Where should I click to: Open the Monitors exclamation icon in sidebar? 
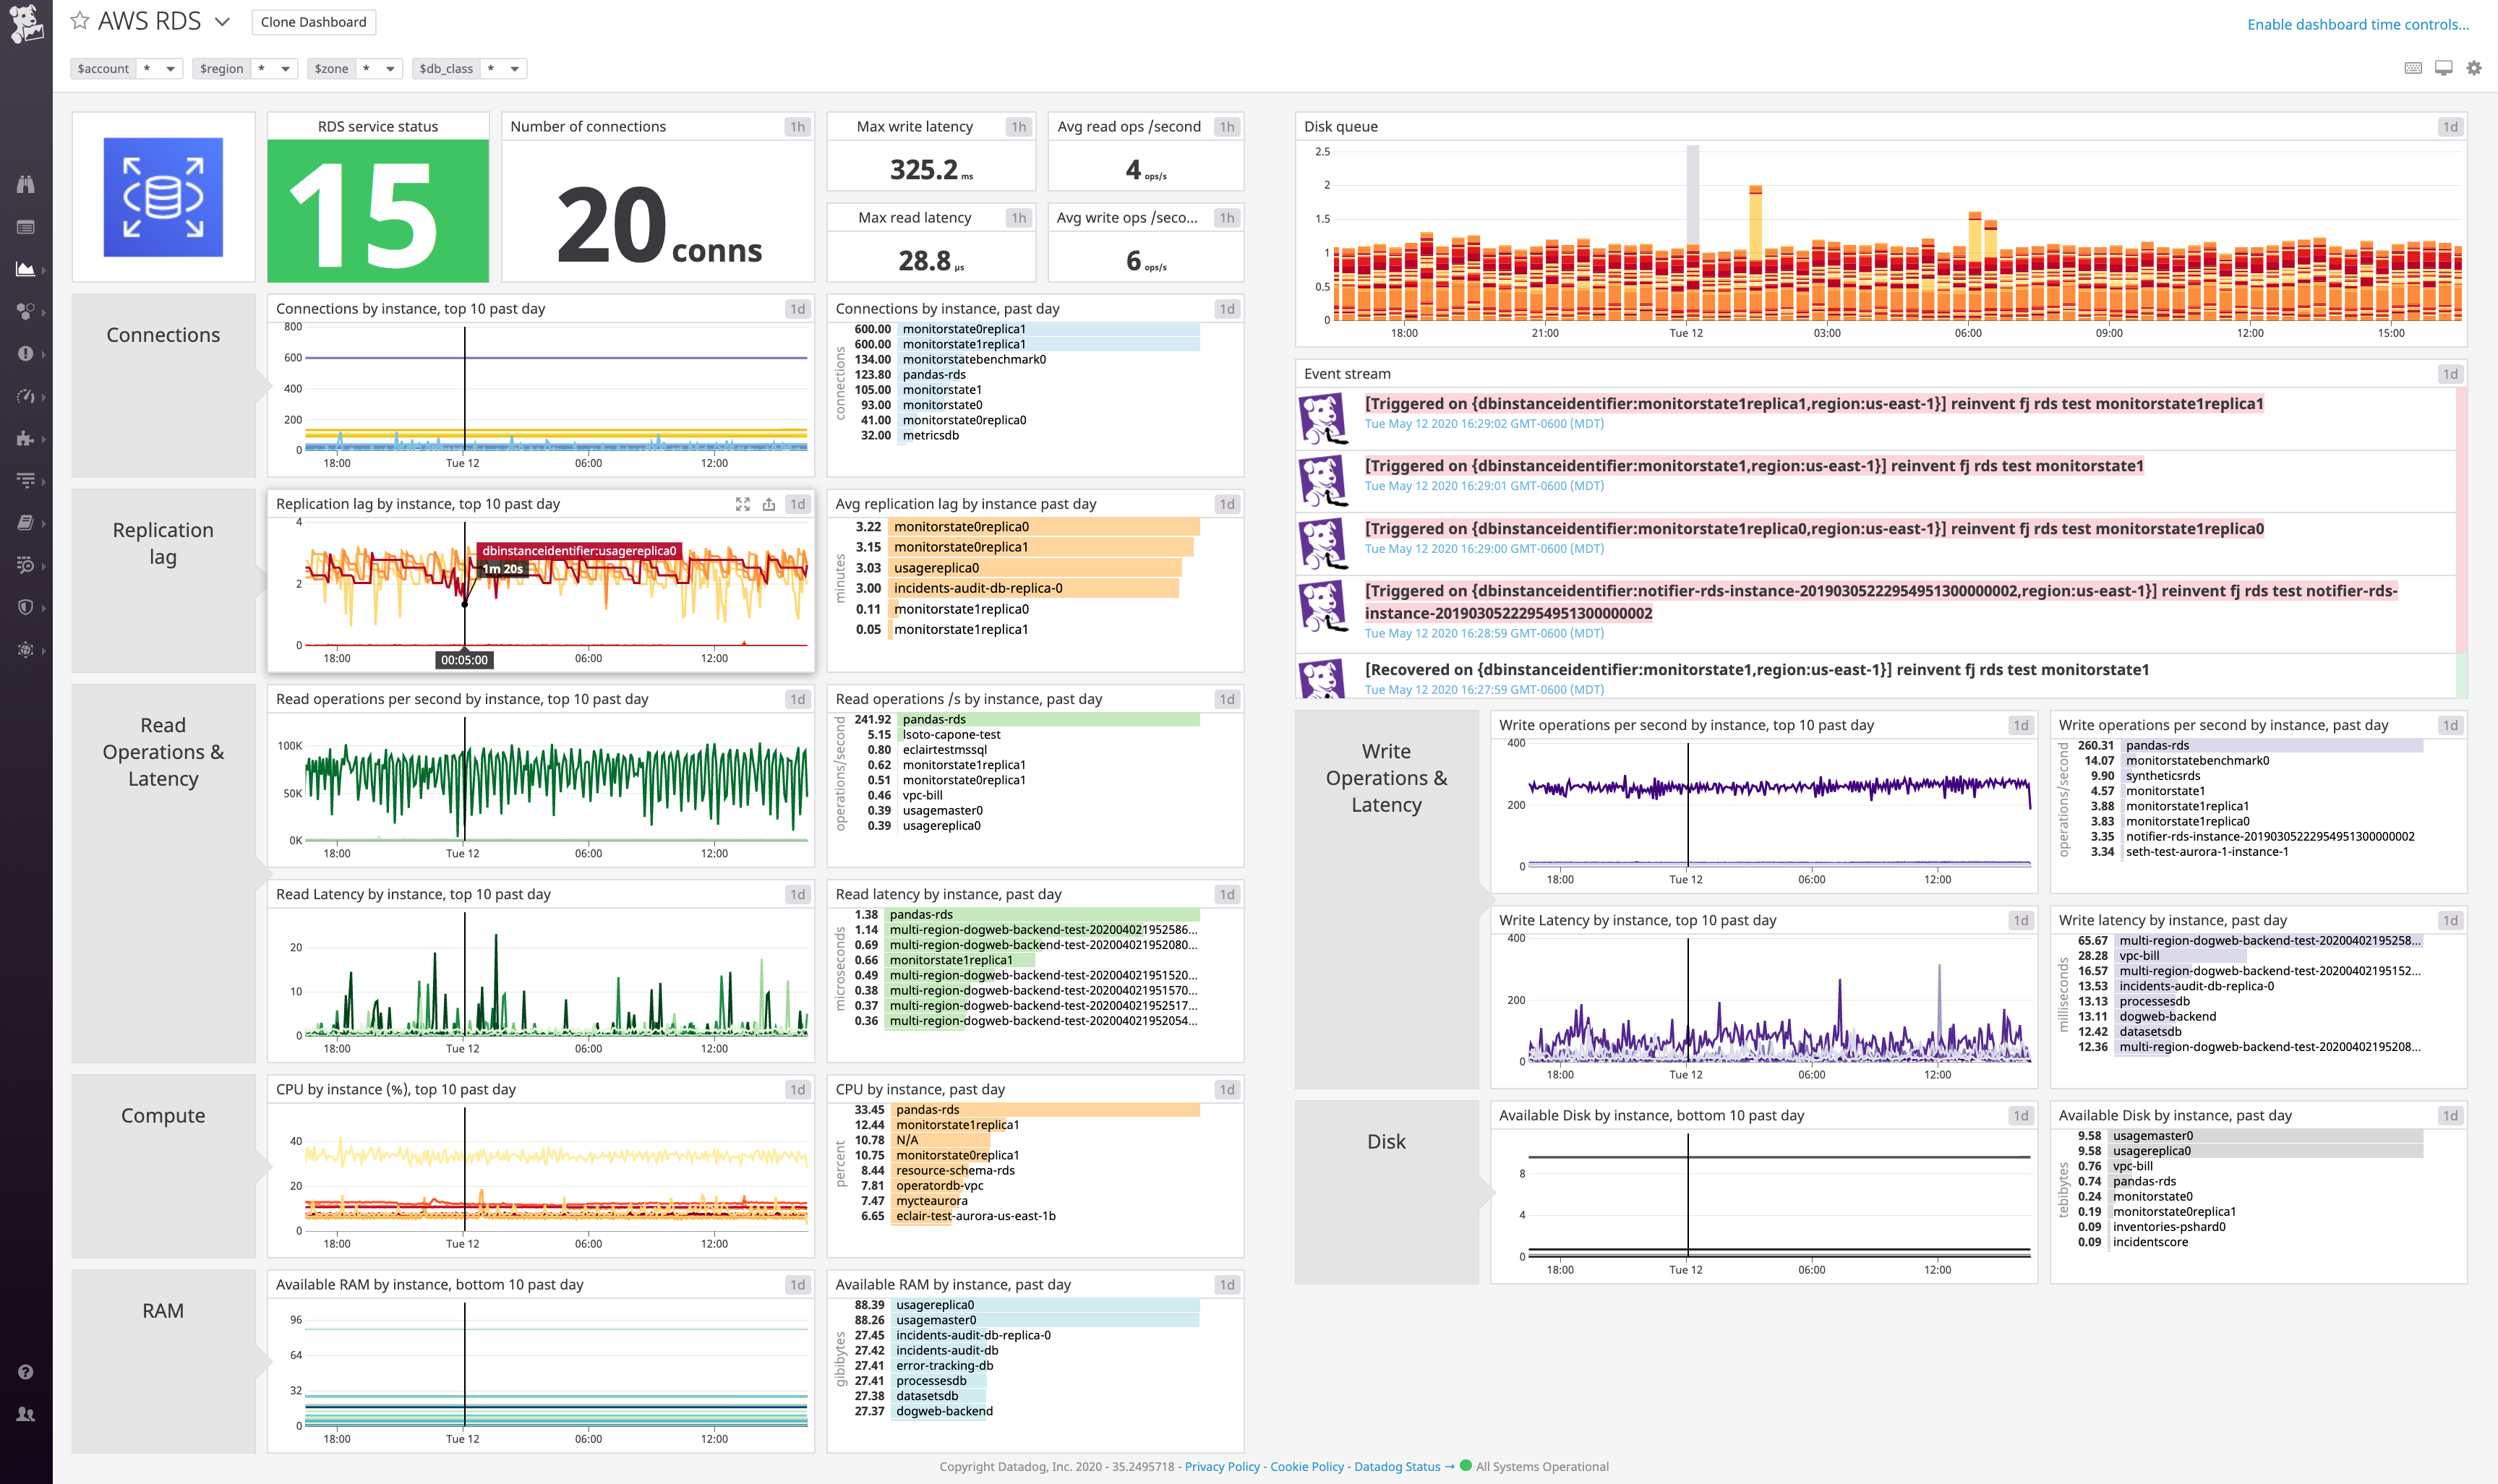click(26, 353)
